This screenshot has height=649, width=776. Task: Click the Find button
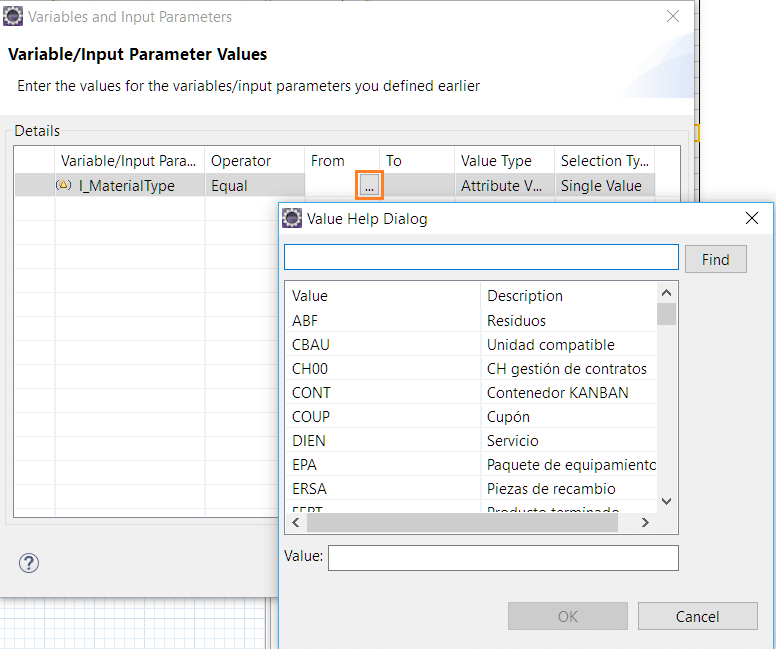click(715, 260)
